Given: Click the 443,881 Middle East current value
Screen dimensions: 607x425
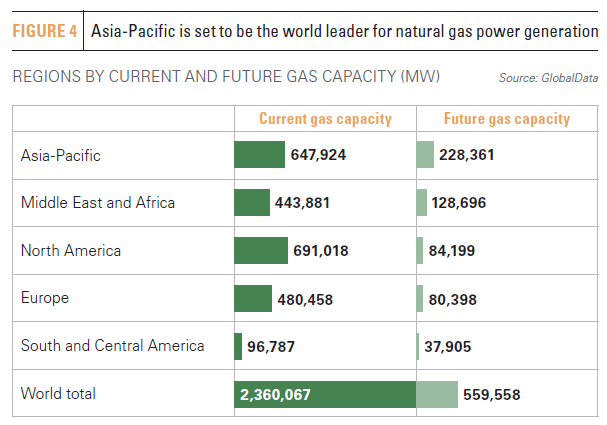Looking at the screenshot, I should coord(302,203).
